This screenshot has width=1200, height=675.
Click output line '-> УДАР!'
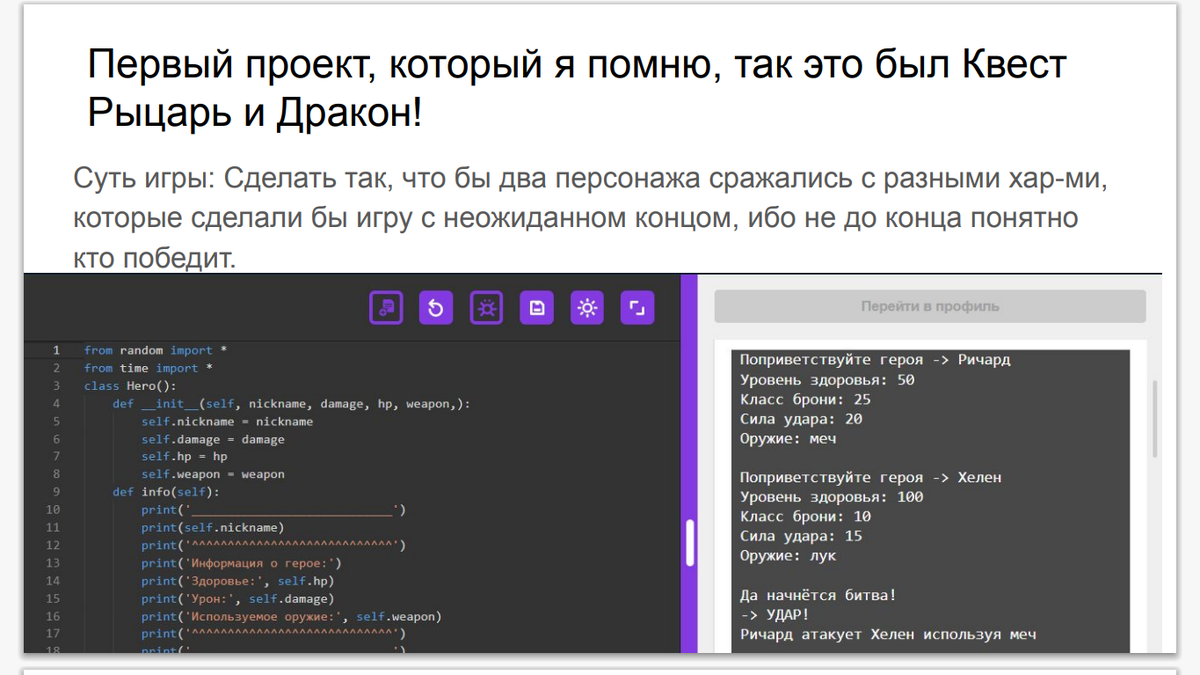pyautogui.click(x=775, y=614)
